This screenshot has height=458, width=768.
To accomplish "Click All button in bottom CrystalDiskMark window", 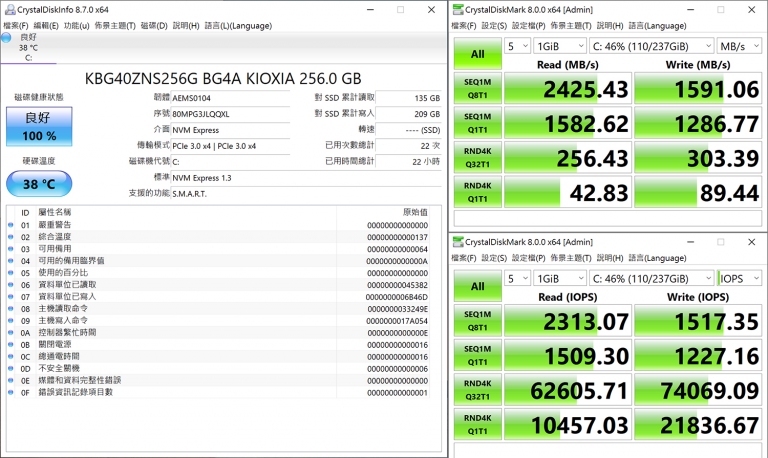I will 478,286.
